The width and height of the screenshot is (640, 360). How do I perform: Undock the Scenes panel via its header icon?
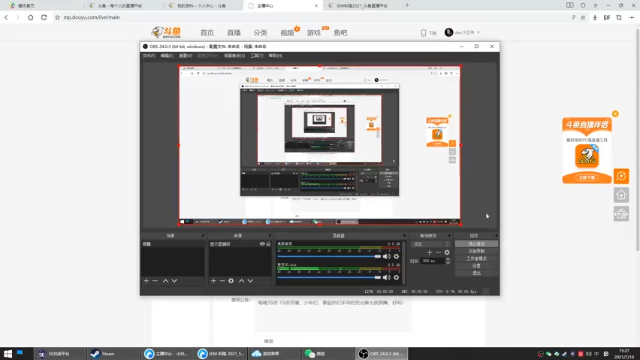202,236
